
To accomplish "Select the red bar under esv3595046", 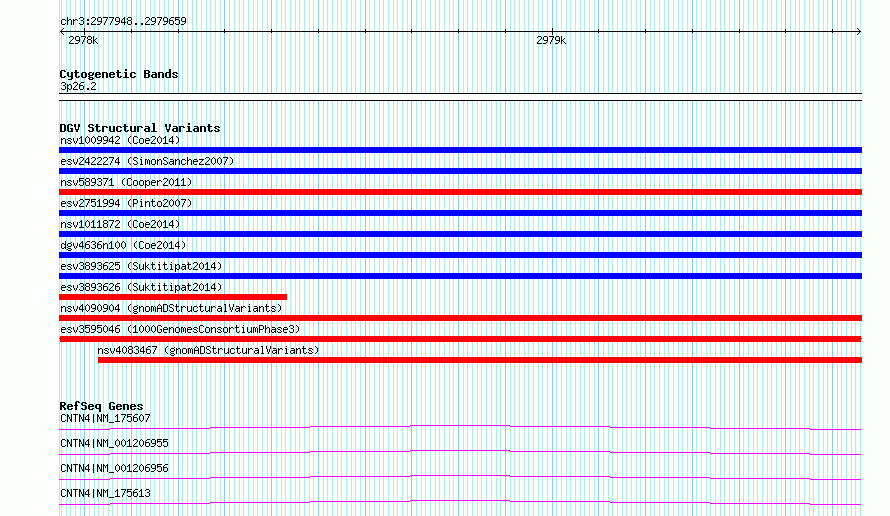I will coord(460,339).
